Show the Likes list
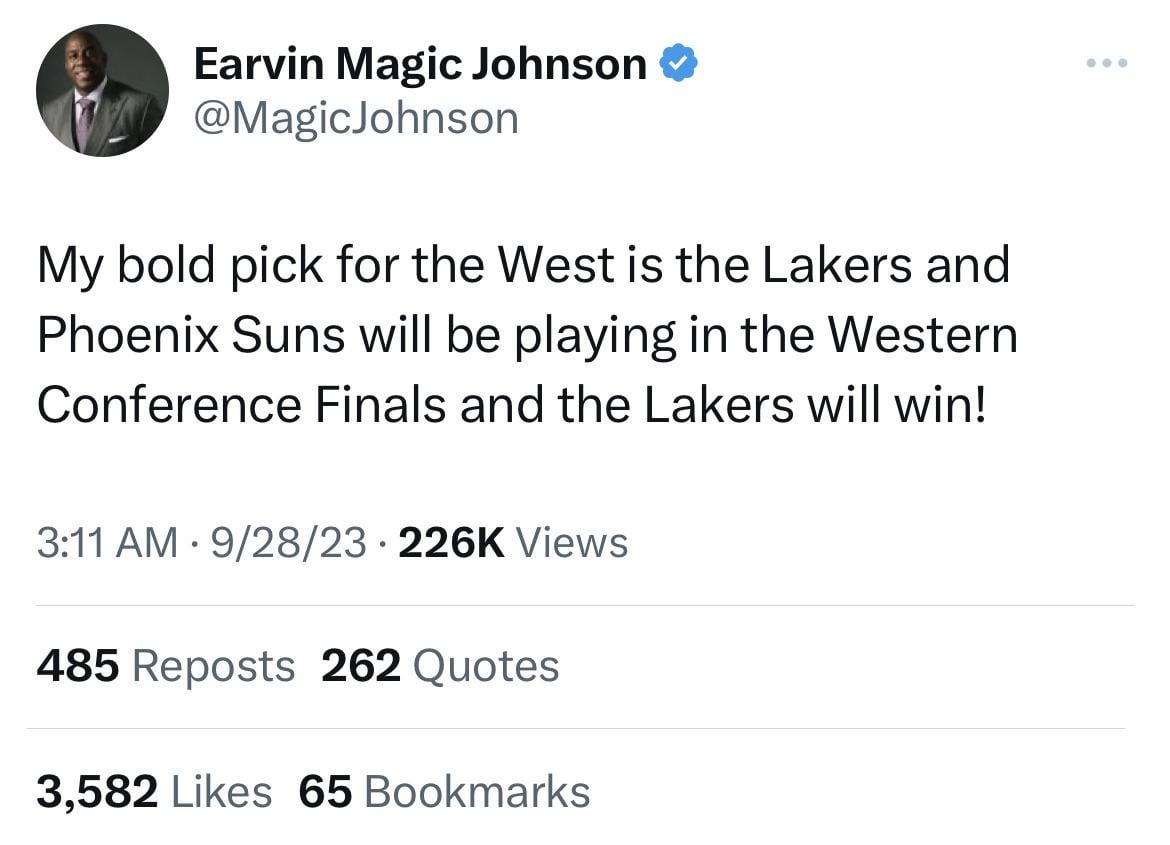1170x845 pixels. (221, 791)
